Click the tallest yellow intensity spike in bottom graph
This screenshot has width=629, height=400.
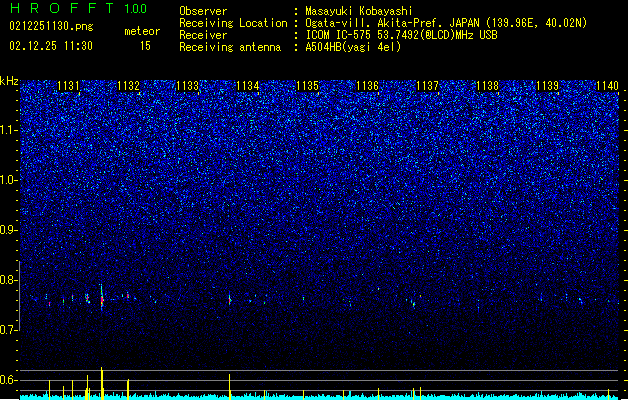pos(102,383)
